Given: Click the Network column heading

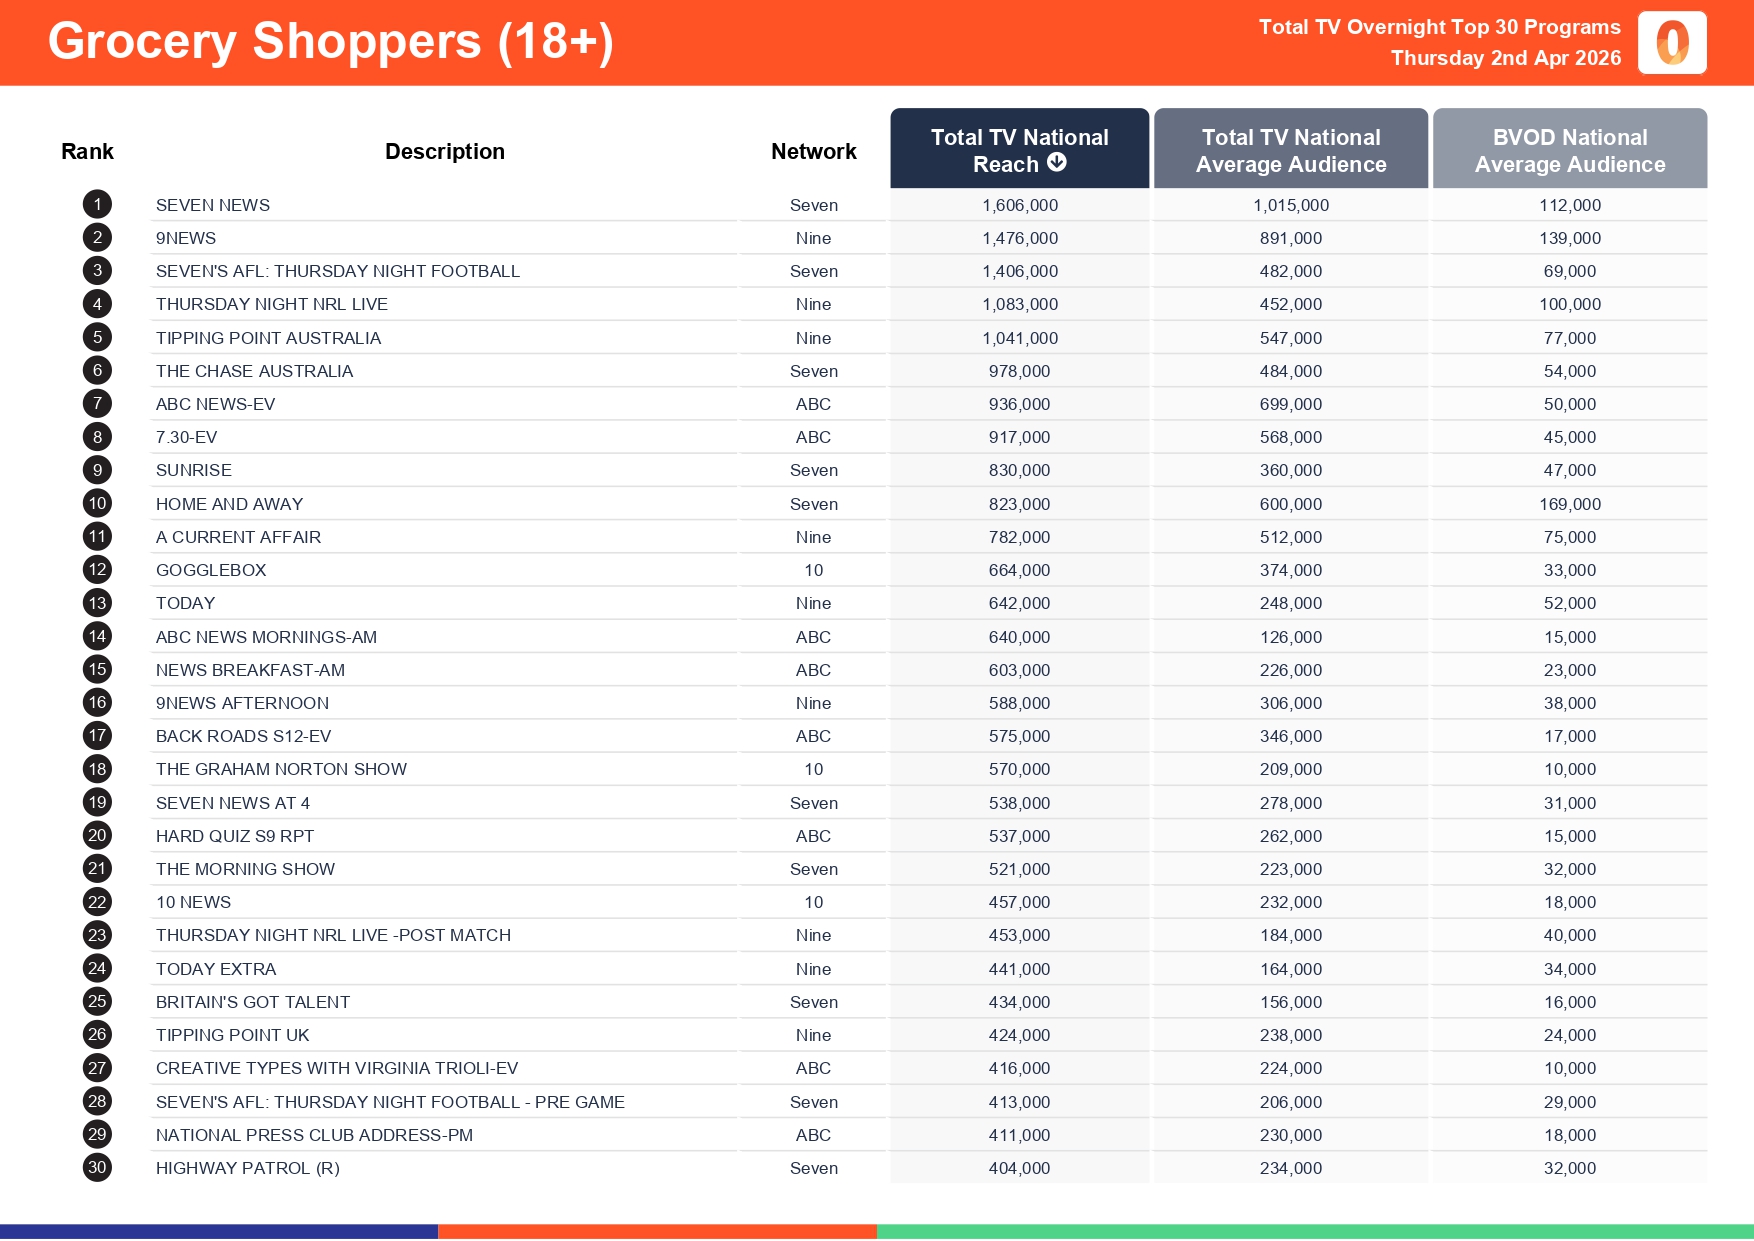Looking at the screenshot, I should 813,152.
